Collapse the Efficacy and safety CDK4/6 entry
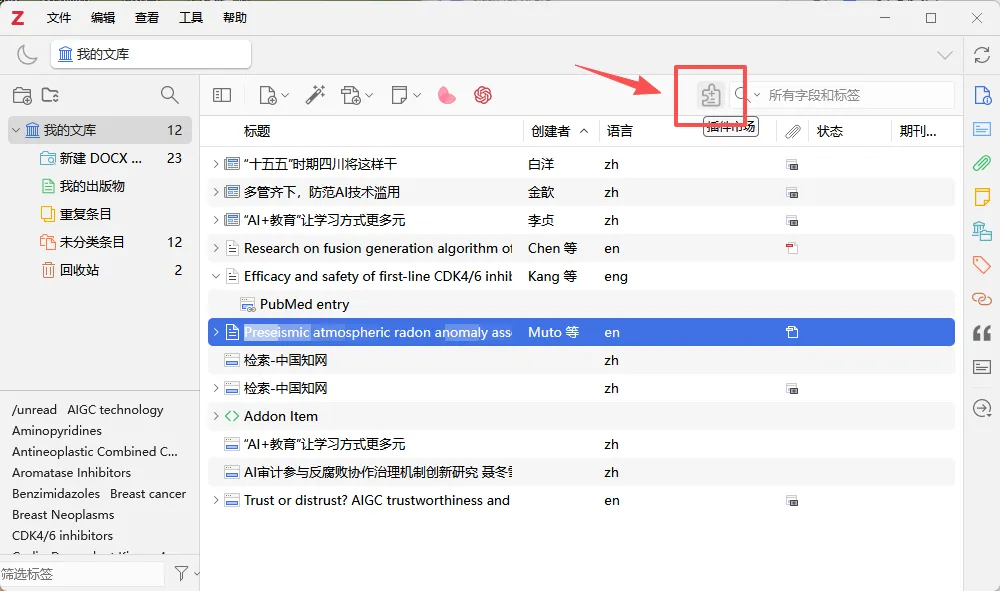 217,276
